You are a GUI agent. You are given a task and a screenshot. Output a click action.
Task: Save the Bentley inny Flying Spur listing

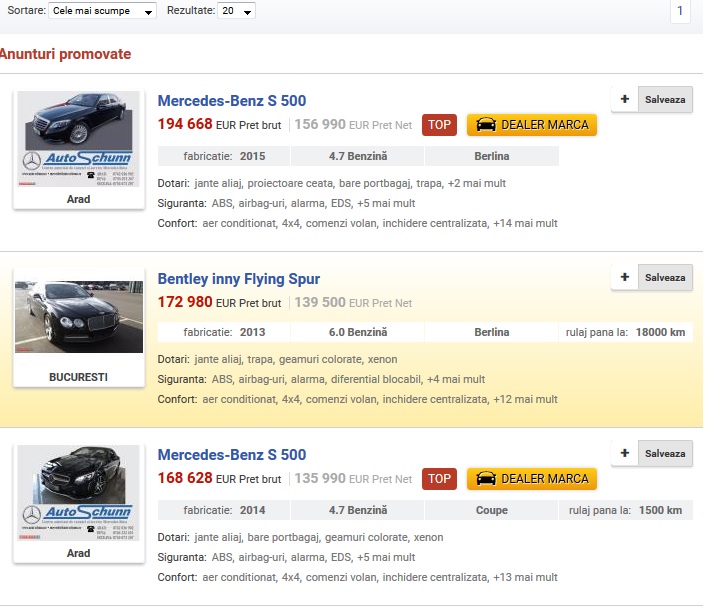pyautogui.click(x=665, y=277)
